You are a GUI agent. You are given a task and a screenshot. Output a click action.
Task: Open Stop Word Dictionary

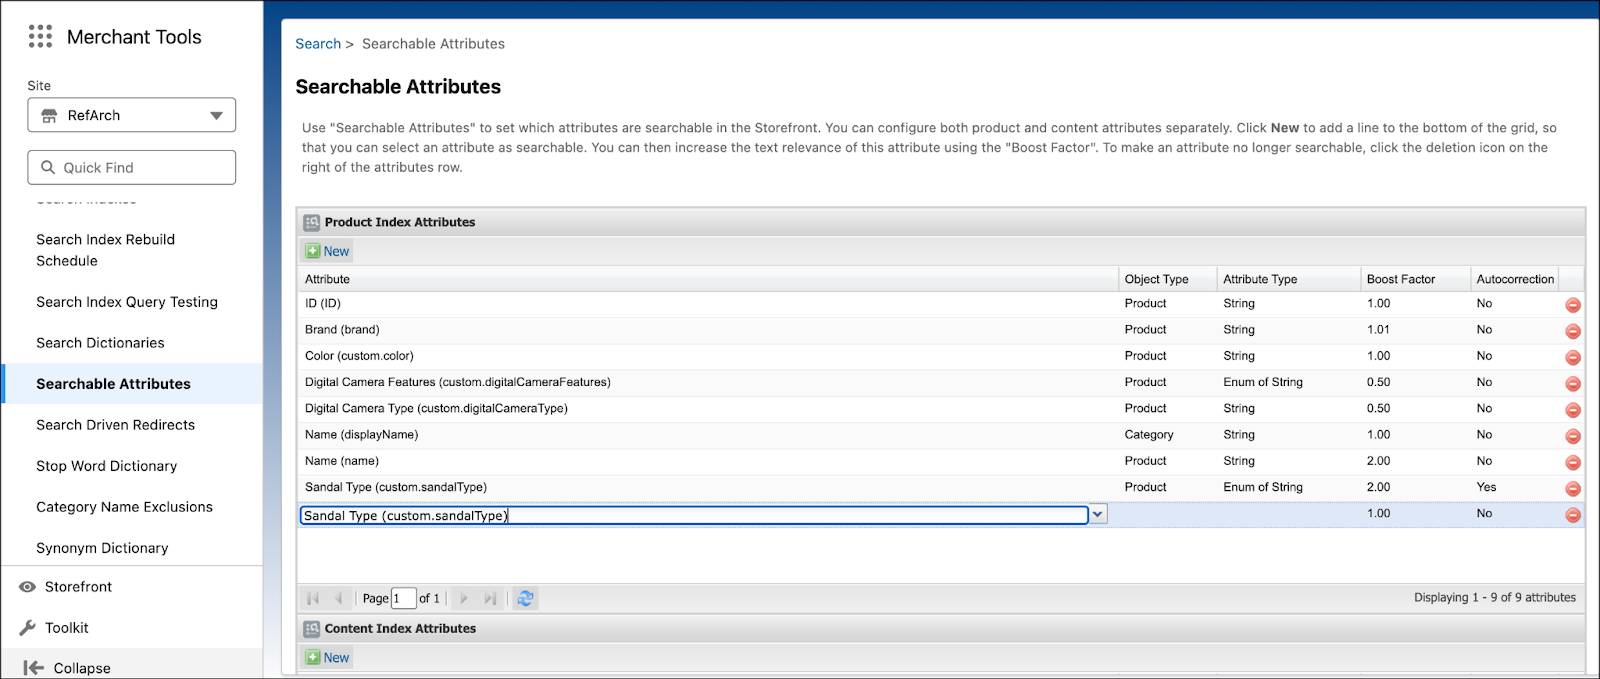[106, 466]
